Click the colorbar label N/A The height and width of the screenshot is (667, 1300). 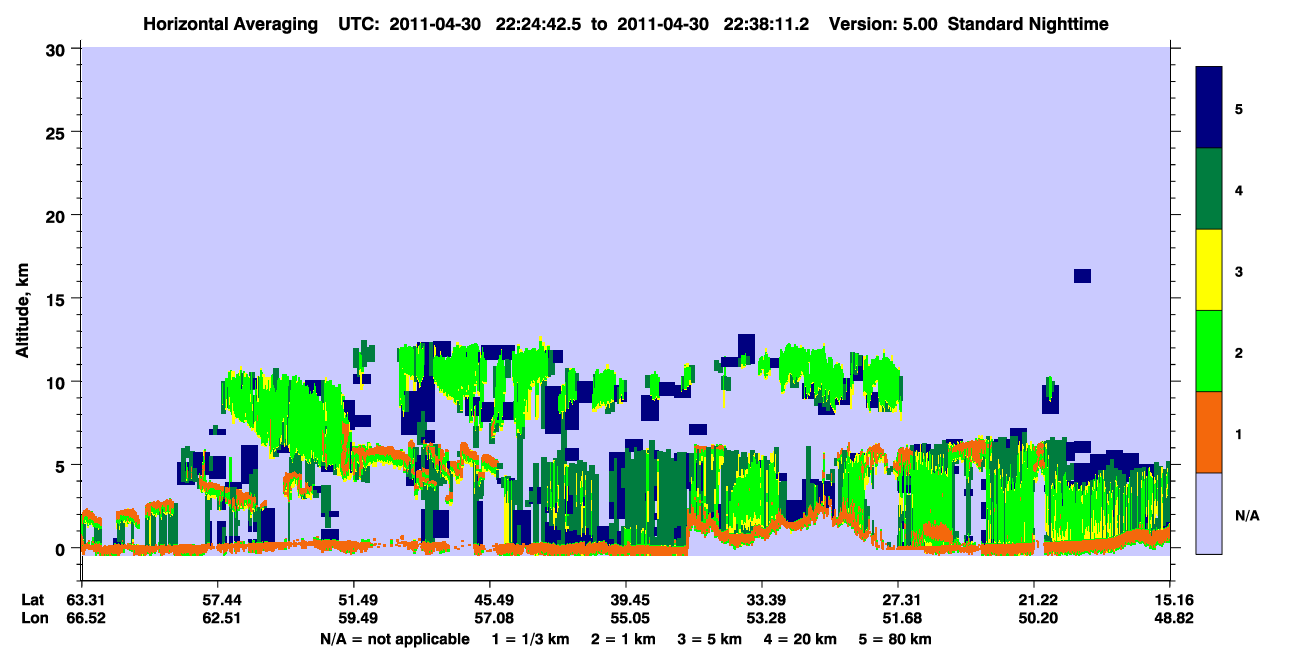pos(1247,515)
